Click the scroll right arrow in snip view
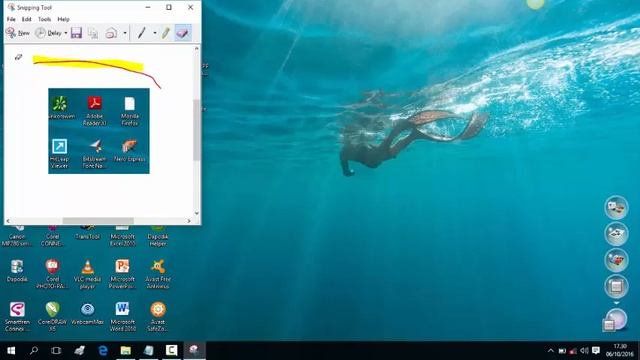Screen dimensions: 640x360 pyautogui.click(x=189, y=221)
